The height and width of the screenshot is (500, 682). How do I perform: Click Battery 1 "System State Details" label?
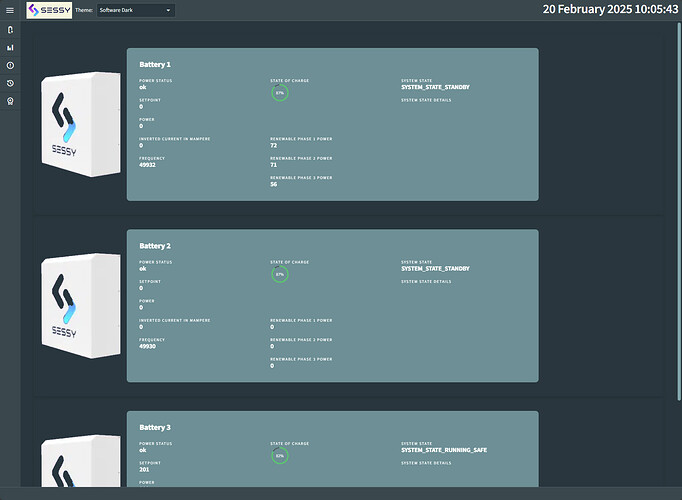coord(426,100)
